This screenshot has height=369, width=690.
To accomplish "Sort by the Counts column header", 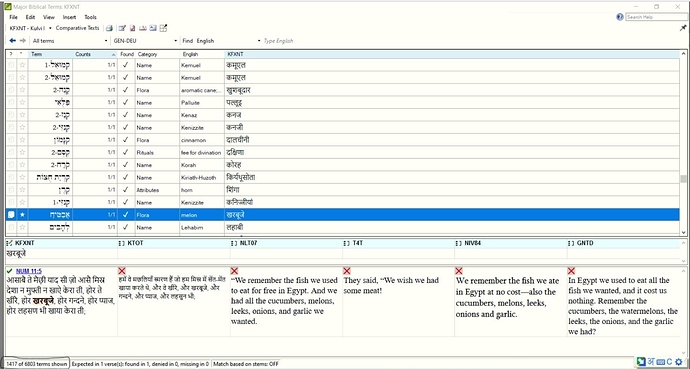I will click(x=95, y=54).
